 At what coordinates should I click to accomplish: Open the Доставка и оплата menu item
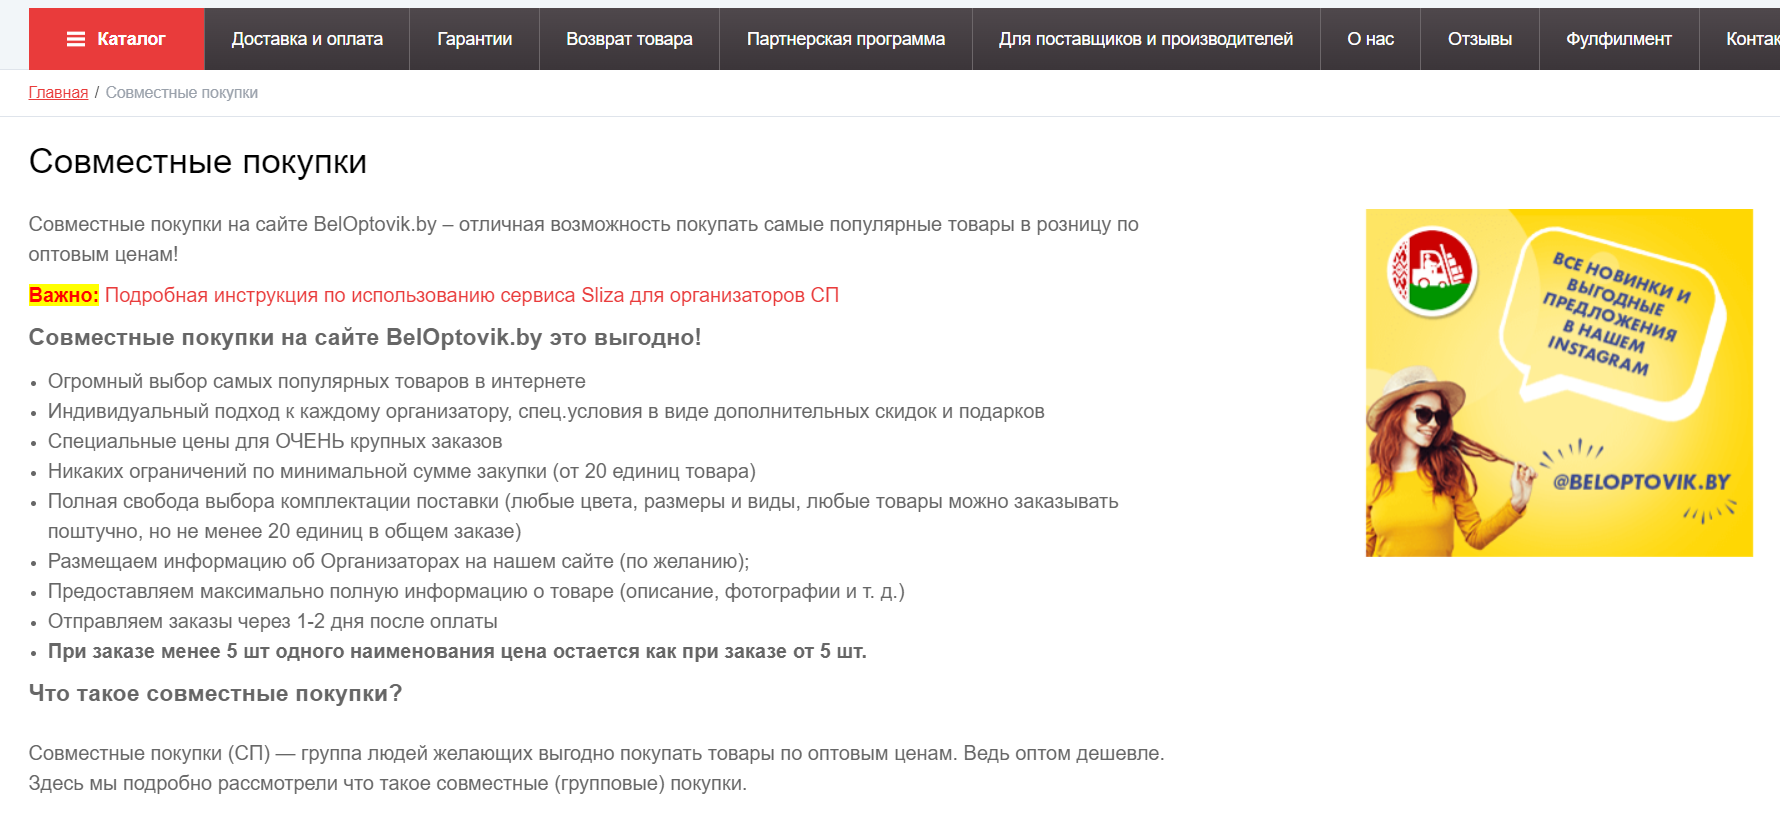(307, 39)
